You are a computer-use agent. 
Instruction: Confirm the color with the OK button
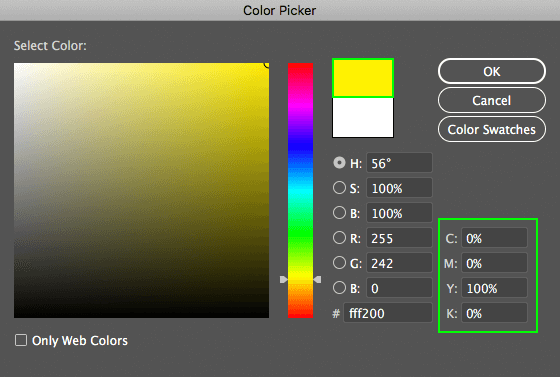(491, 71)
